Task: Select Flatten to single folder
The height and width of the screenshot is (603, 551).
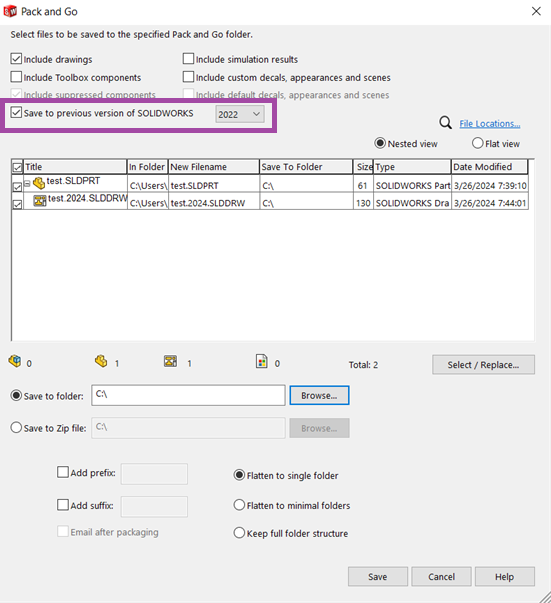Action: [239, 475]
